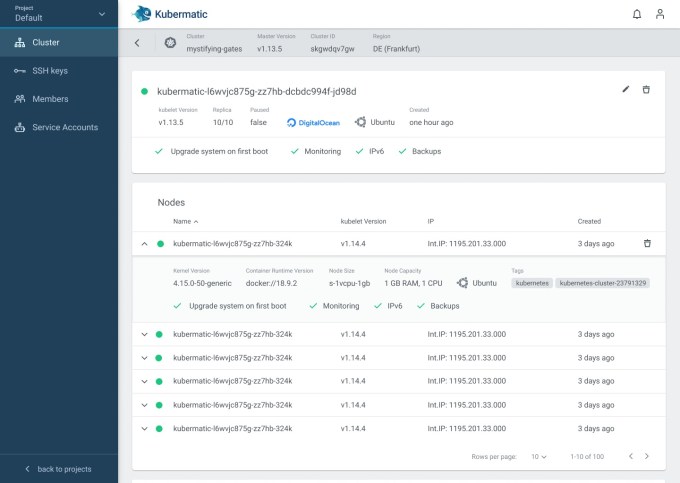Delete the expanded node using trash icon
Viewport: 680px width, 483px height.
647,243
